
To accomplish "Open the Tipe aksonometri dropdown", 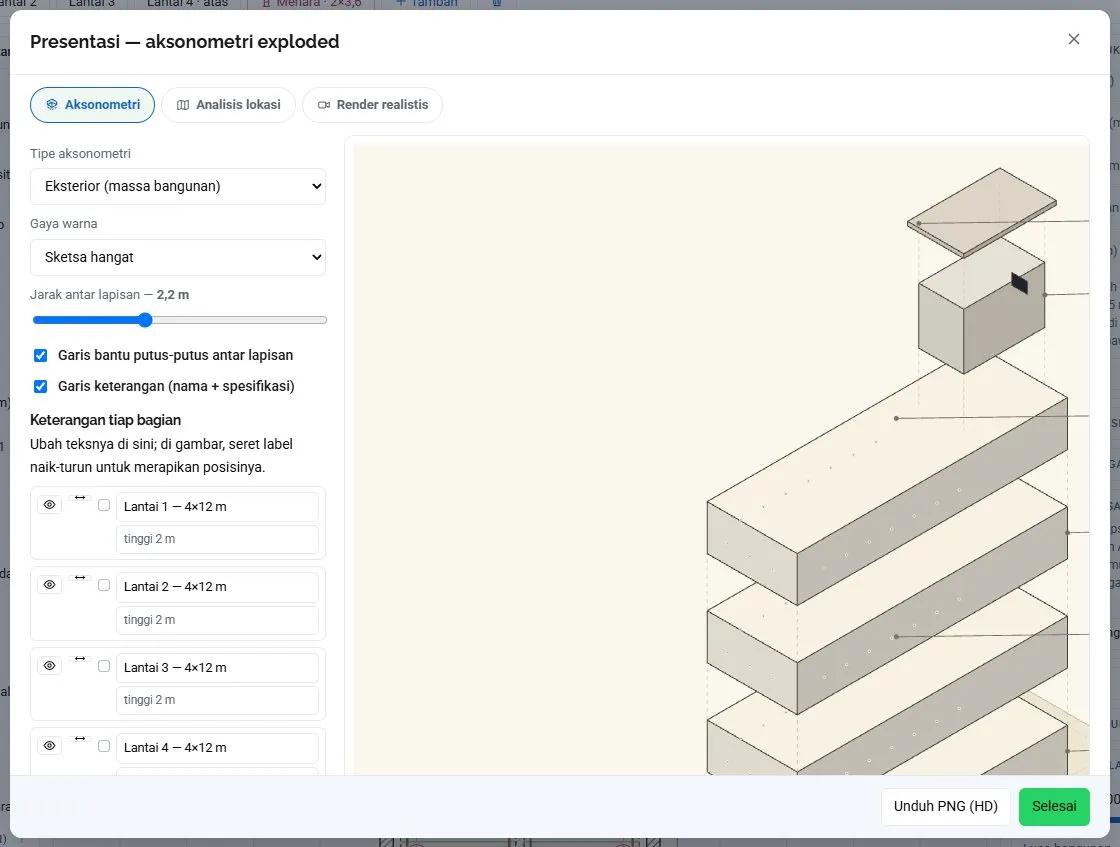I will point(178,186).
